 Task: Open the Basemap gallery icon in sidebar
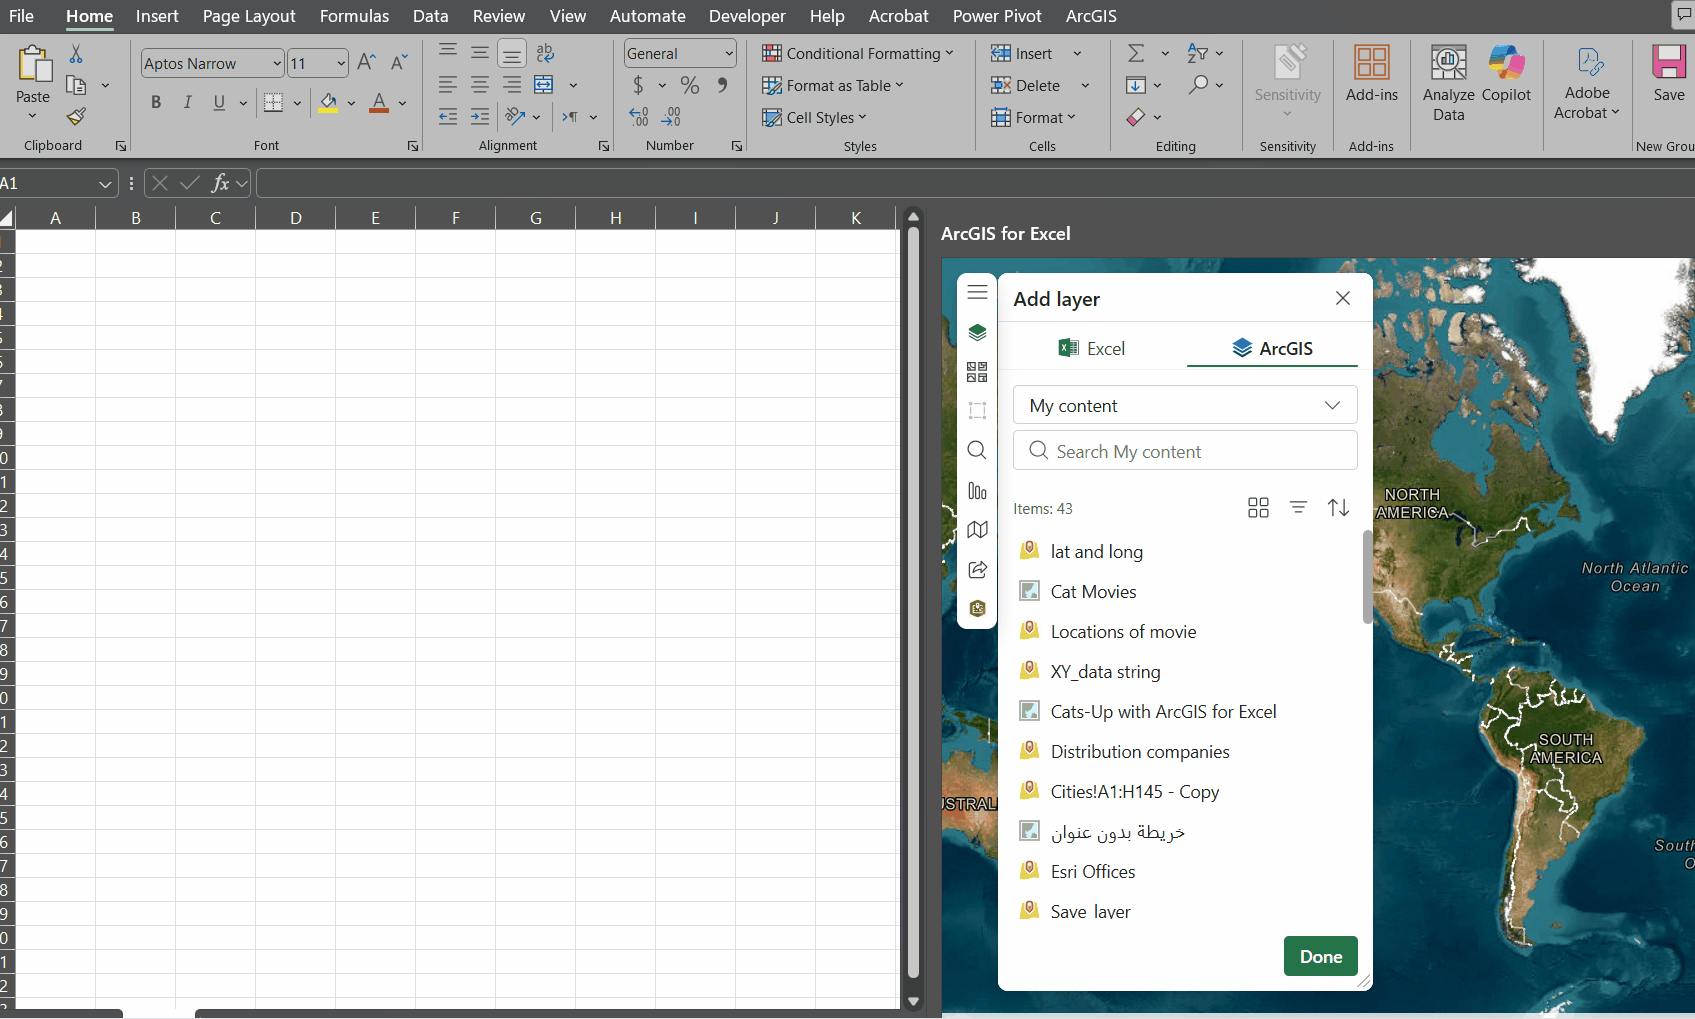tap(977, 372)
